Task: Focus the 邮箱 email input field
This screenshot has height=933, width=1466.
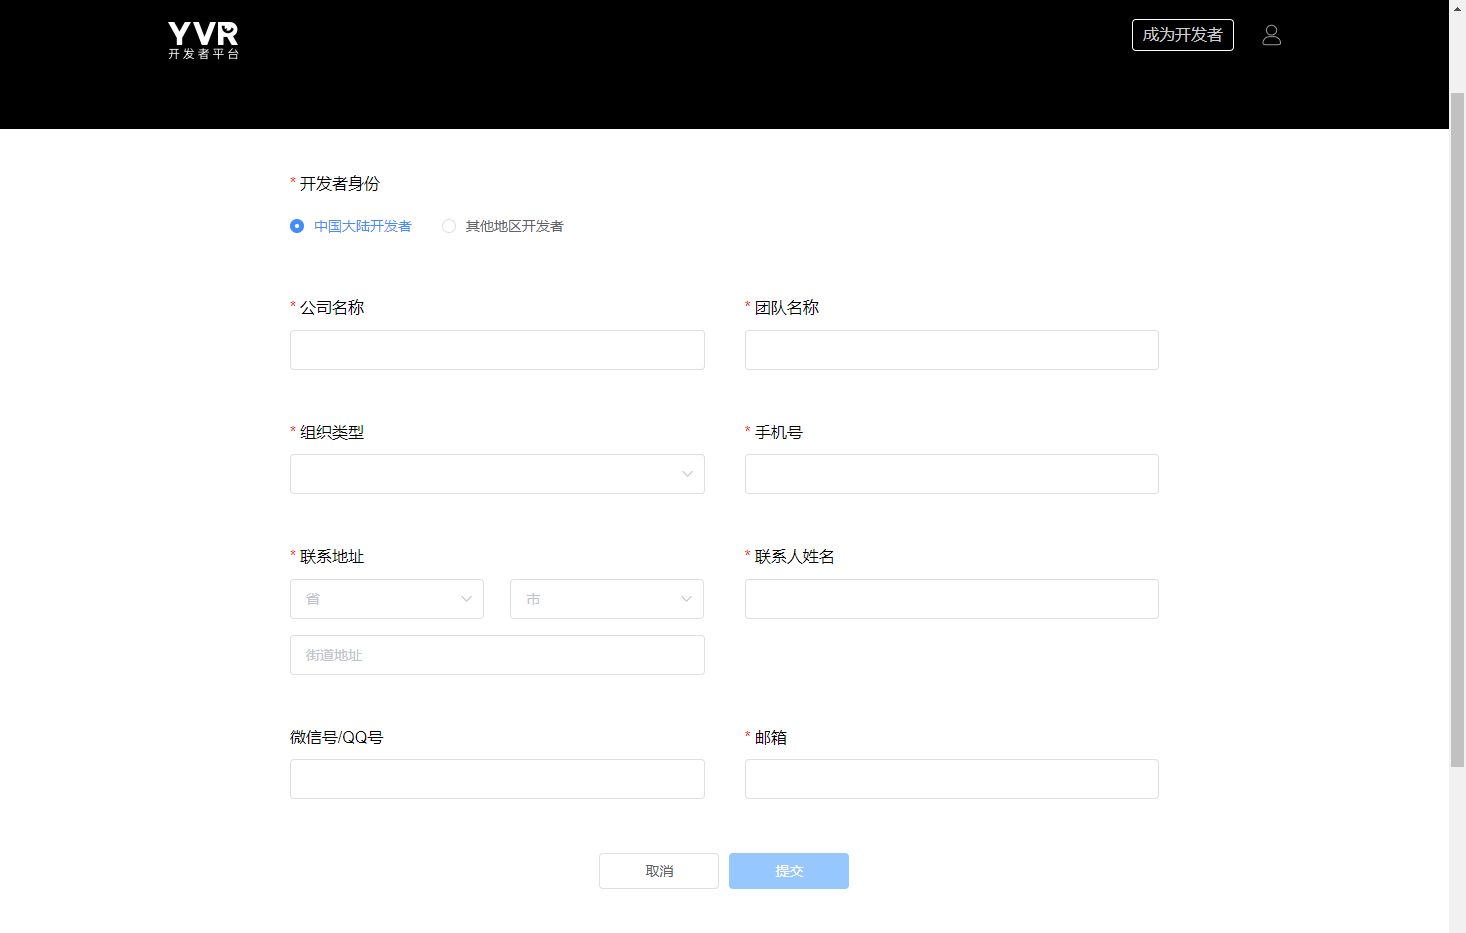Action: coord(951,779)
